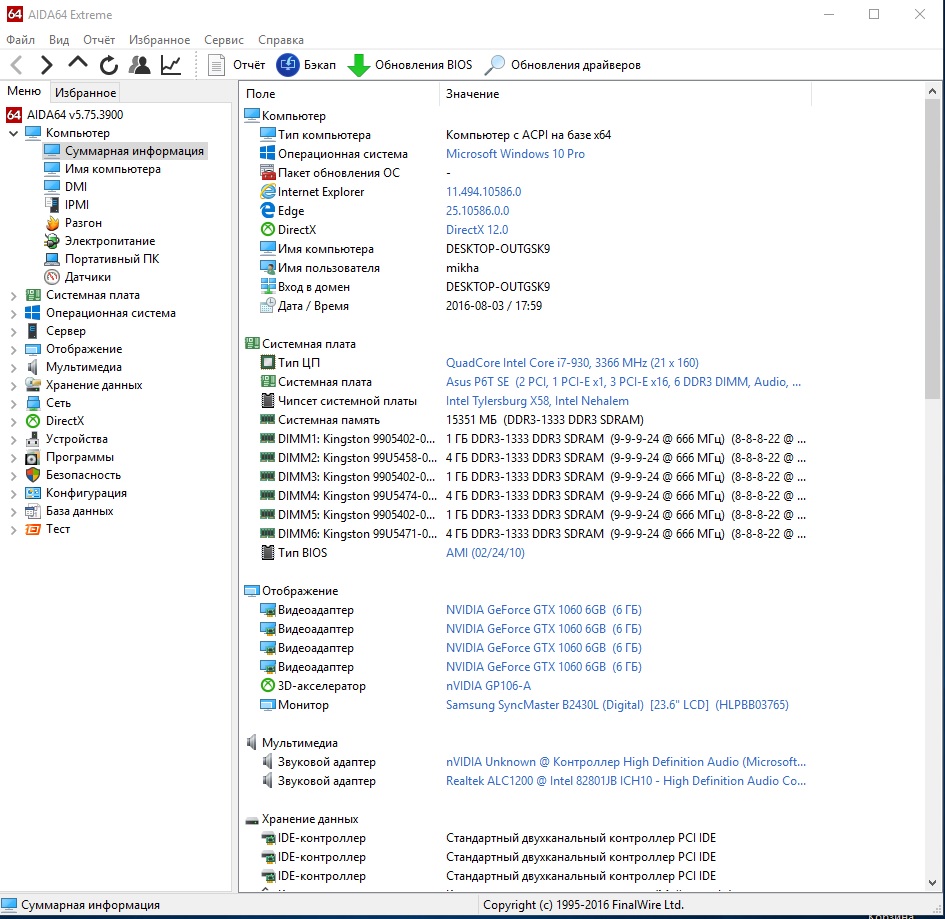Select the DIMM2: Kingston 99U5458 row
The image size is (945, 919).
[x=533, y=458]
